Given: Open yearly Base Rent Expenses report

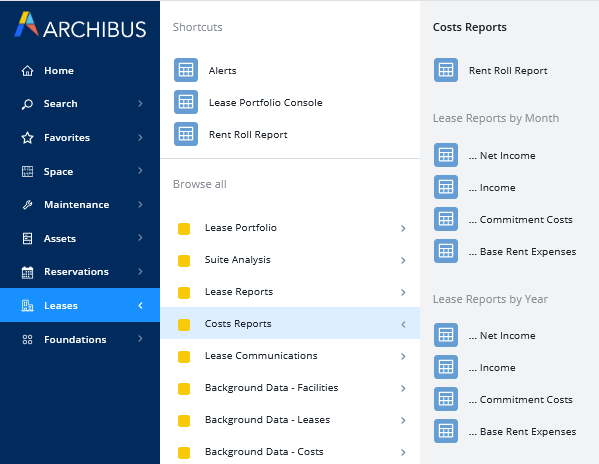Looking at the screenshot, I should point(522,432).
